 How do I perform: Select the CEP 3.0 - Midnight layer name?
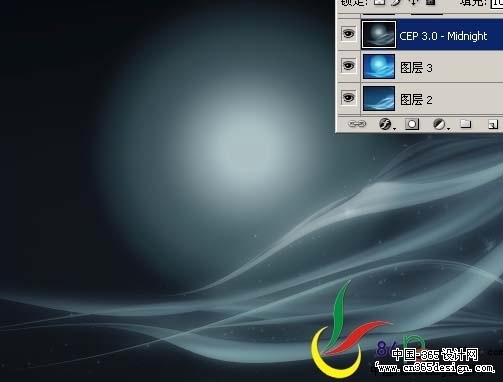(443, 36)
